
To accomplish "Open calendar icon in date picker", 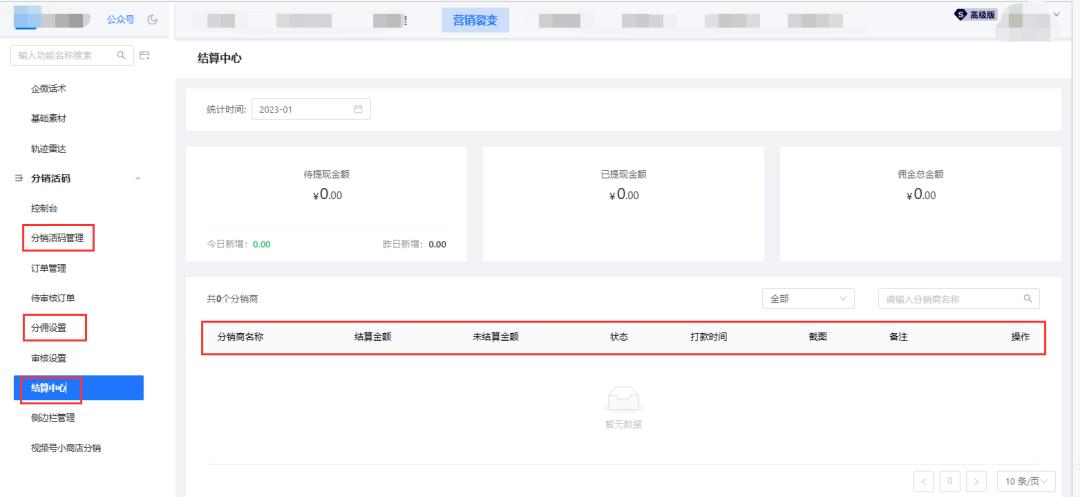I will (x=358, y=109).
